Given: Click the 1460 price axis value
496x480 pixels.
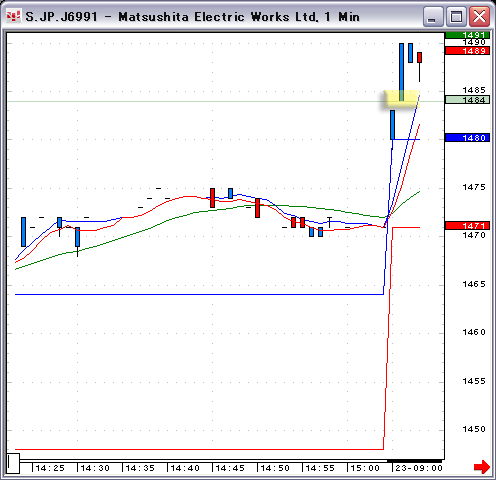Looking at the screenshot, I should (474, 332).
